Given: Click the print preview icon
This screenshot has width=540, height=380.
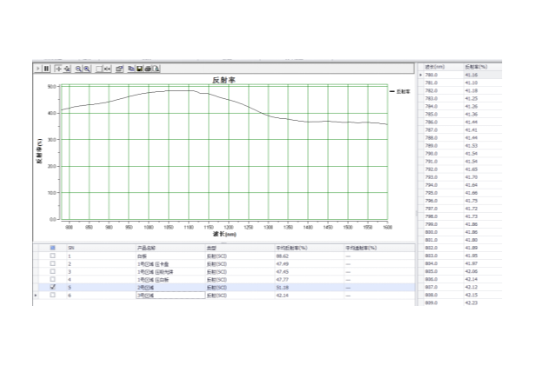Looking at the screenshot, I should pos(156,69).
